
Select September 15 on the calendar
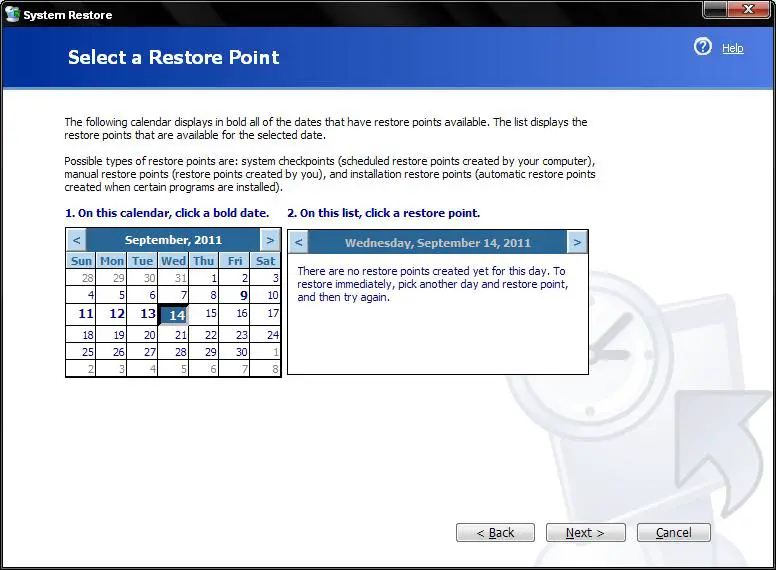click(204, 314)
